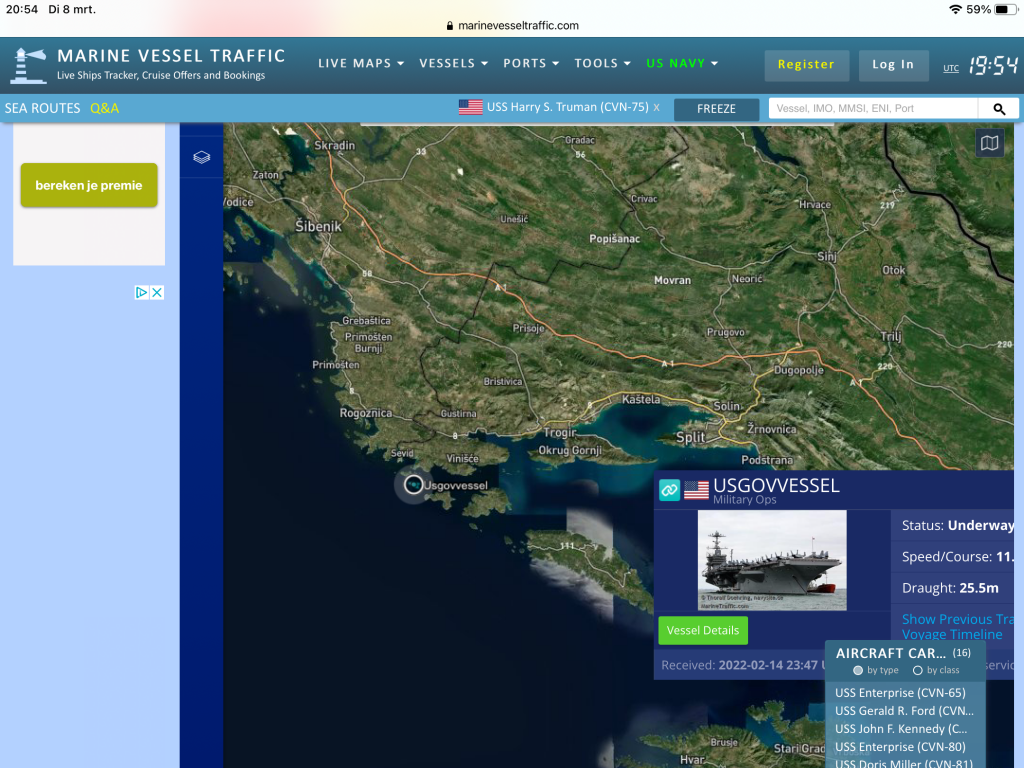Select the 'by class' radio option

tap(918, 670)
